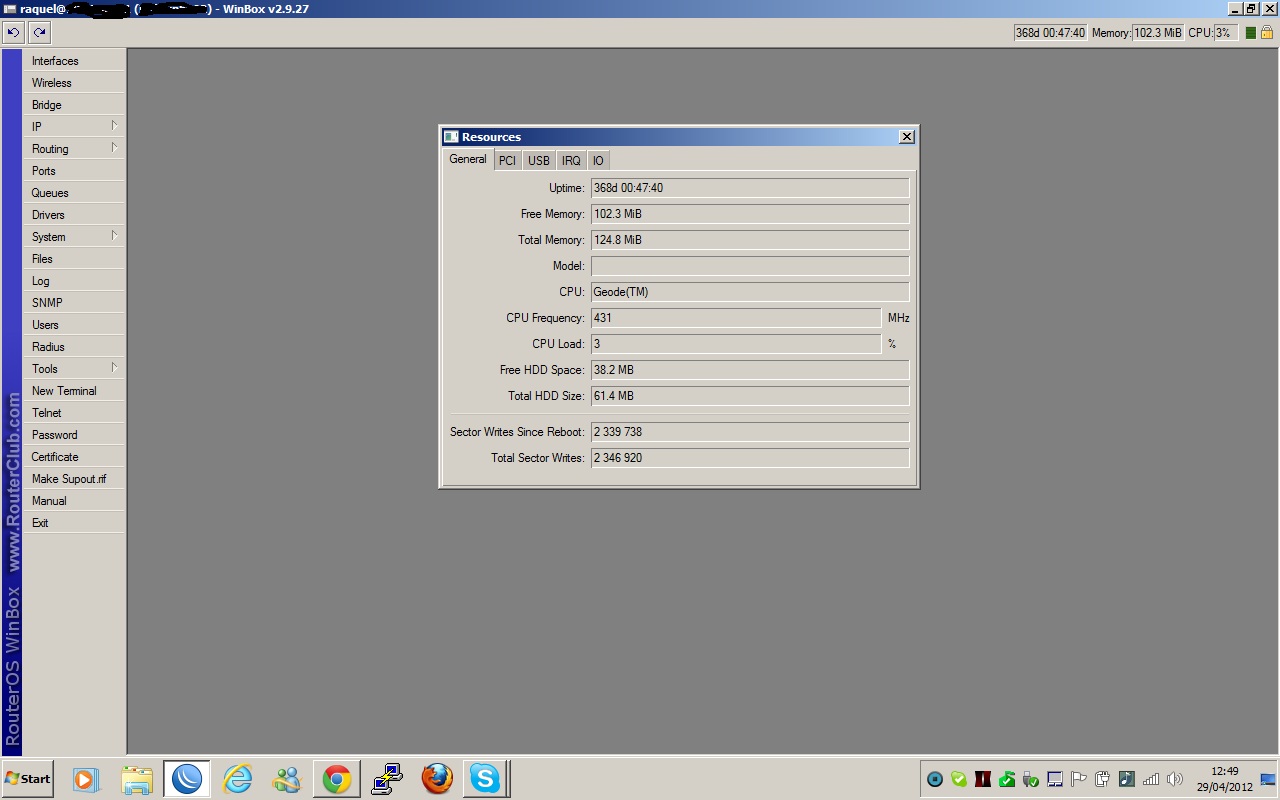Open the Wireless menu item
1280x800 pixels.
click(60, 82)
